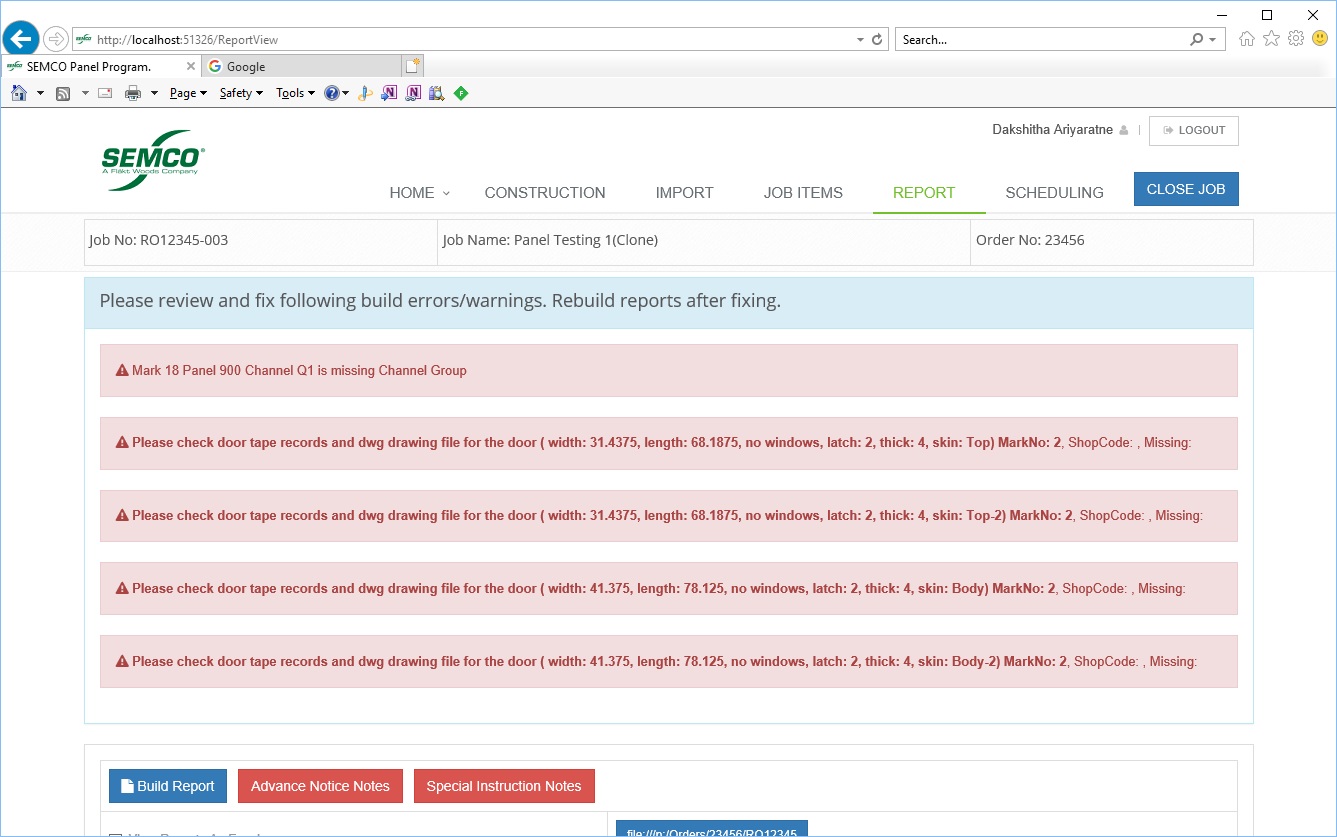Click the refresh page icon in address bar
1337x837 pixels.
point(877,40)
